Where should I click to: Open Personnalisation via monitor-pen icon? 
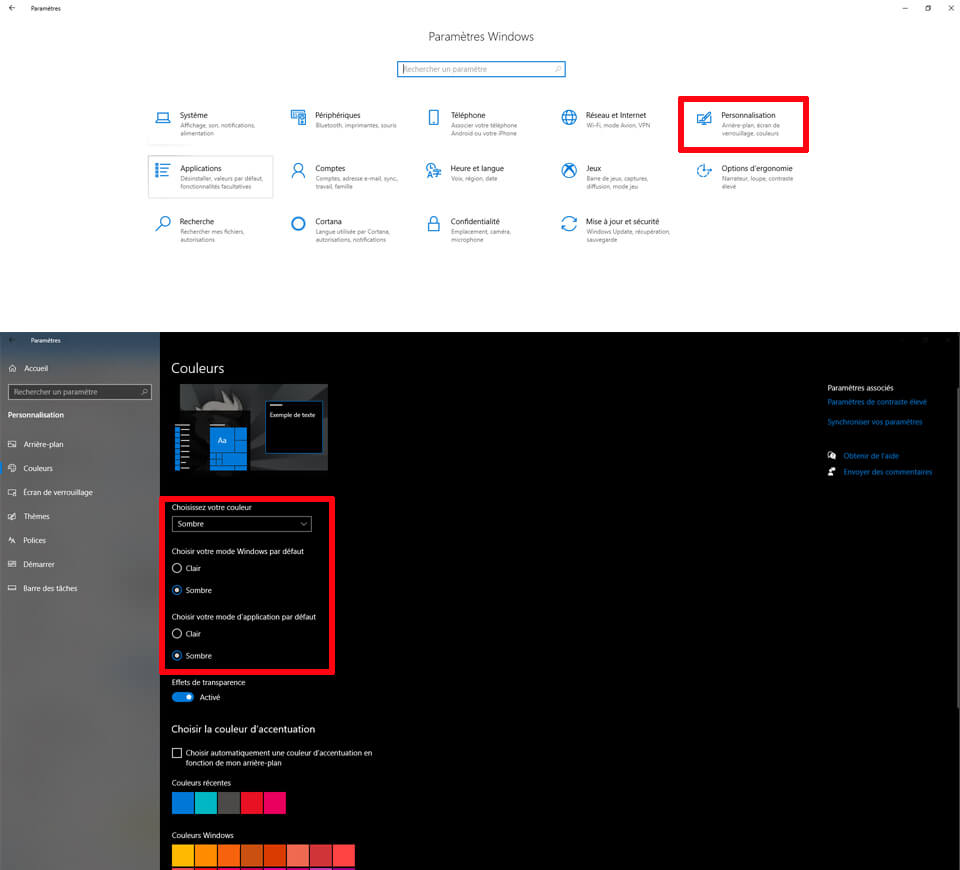tap(704, 118)
